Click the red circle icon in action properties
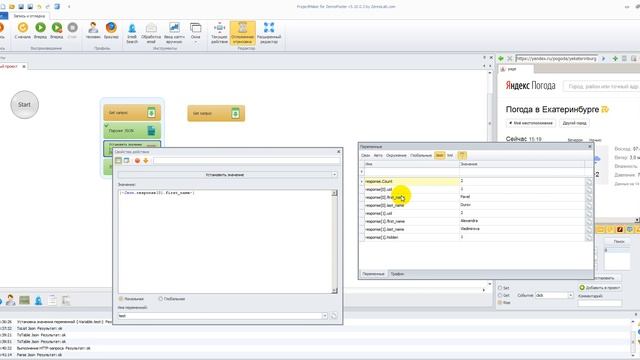Image resolution: width=640 pixels, height=360 pixels. coord(138,161)
